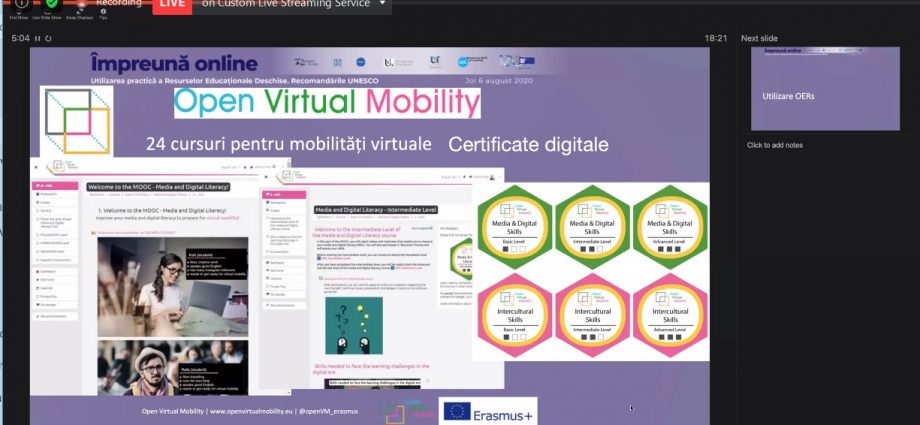Click the 'Joi 6 august 2020' date text
This screenshot has width=920, height=425.
(x=499, y=81)
